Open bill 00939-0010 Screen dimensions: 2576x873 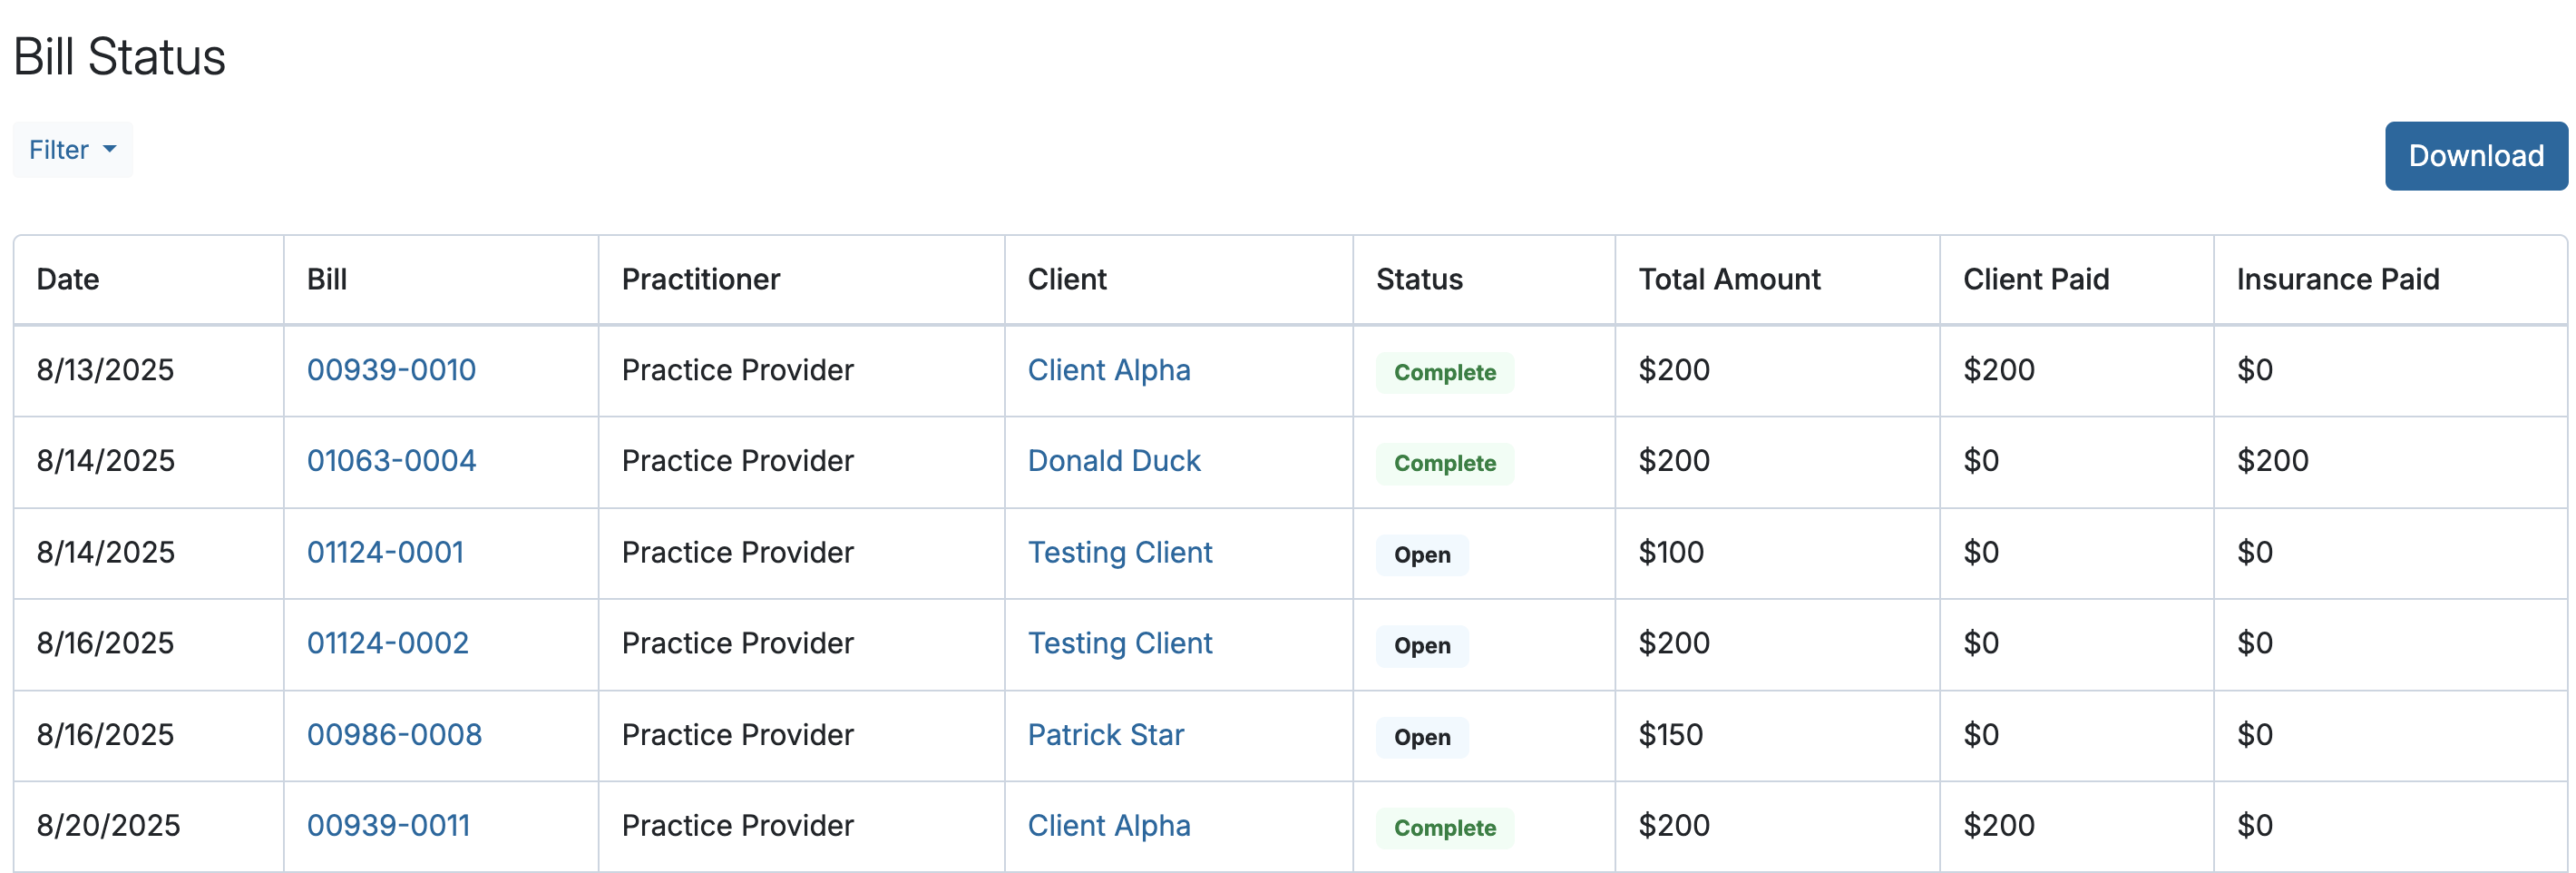pyautogui.click(x=391, y=370)
